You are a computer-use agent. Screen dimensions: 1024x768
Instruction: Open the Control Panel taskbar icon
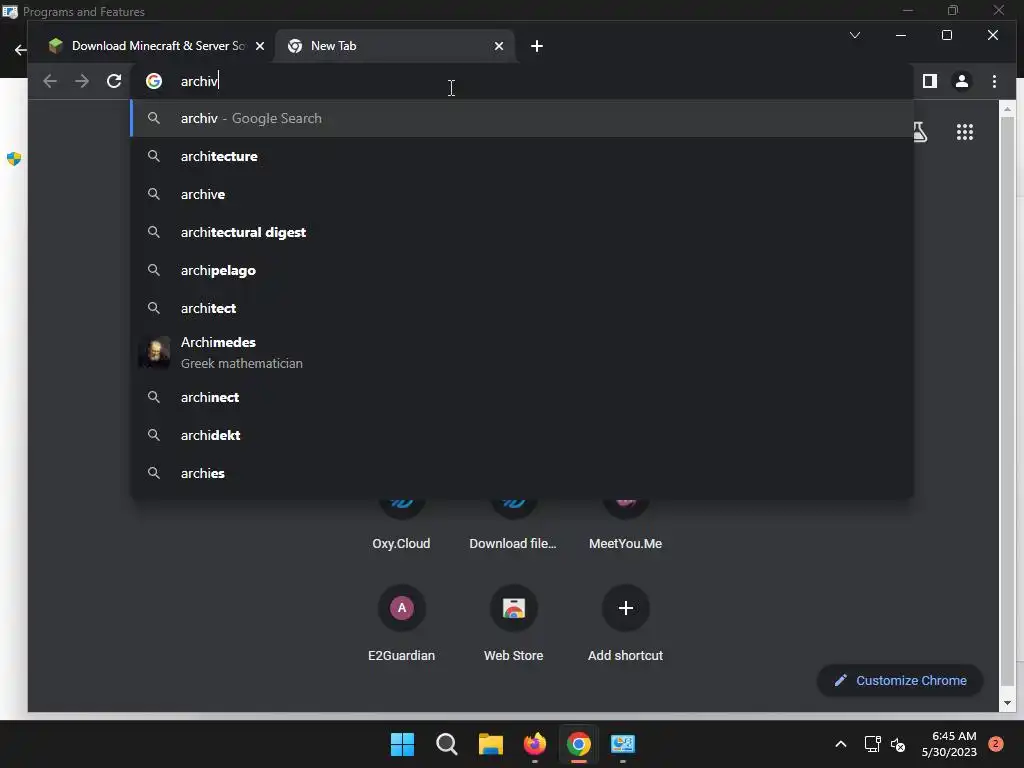[623, 744]
